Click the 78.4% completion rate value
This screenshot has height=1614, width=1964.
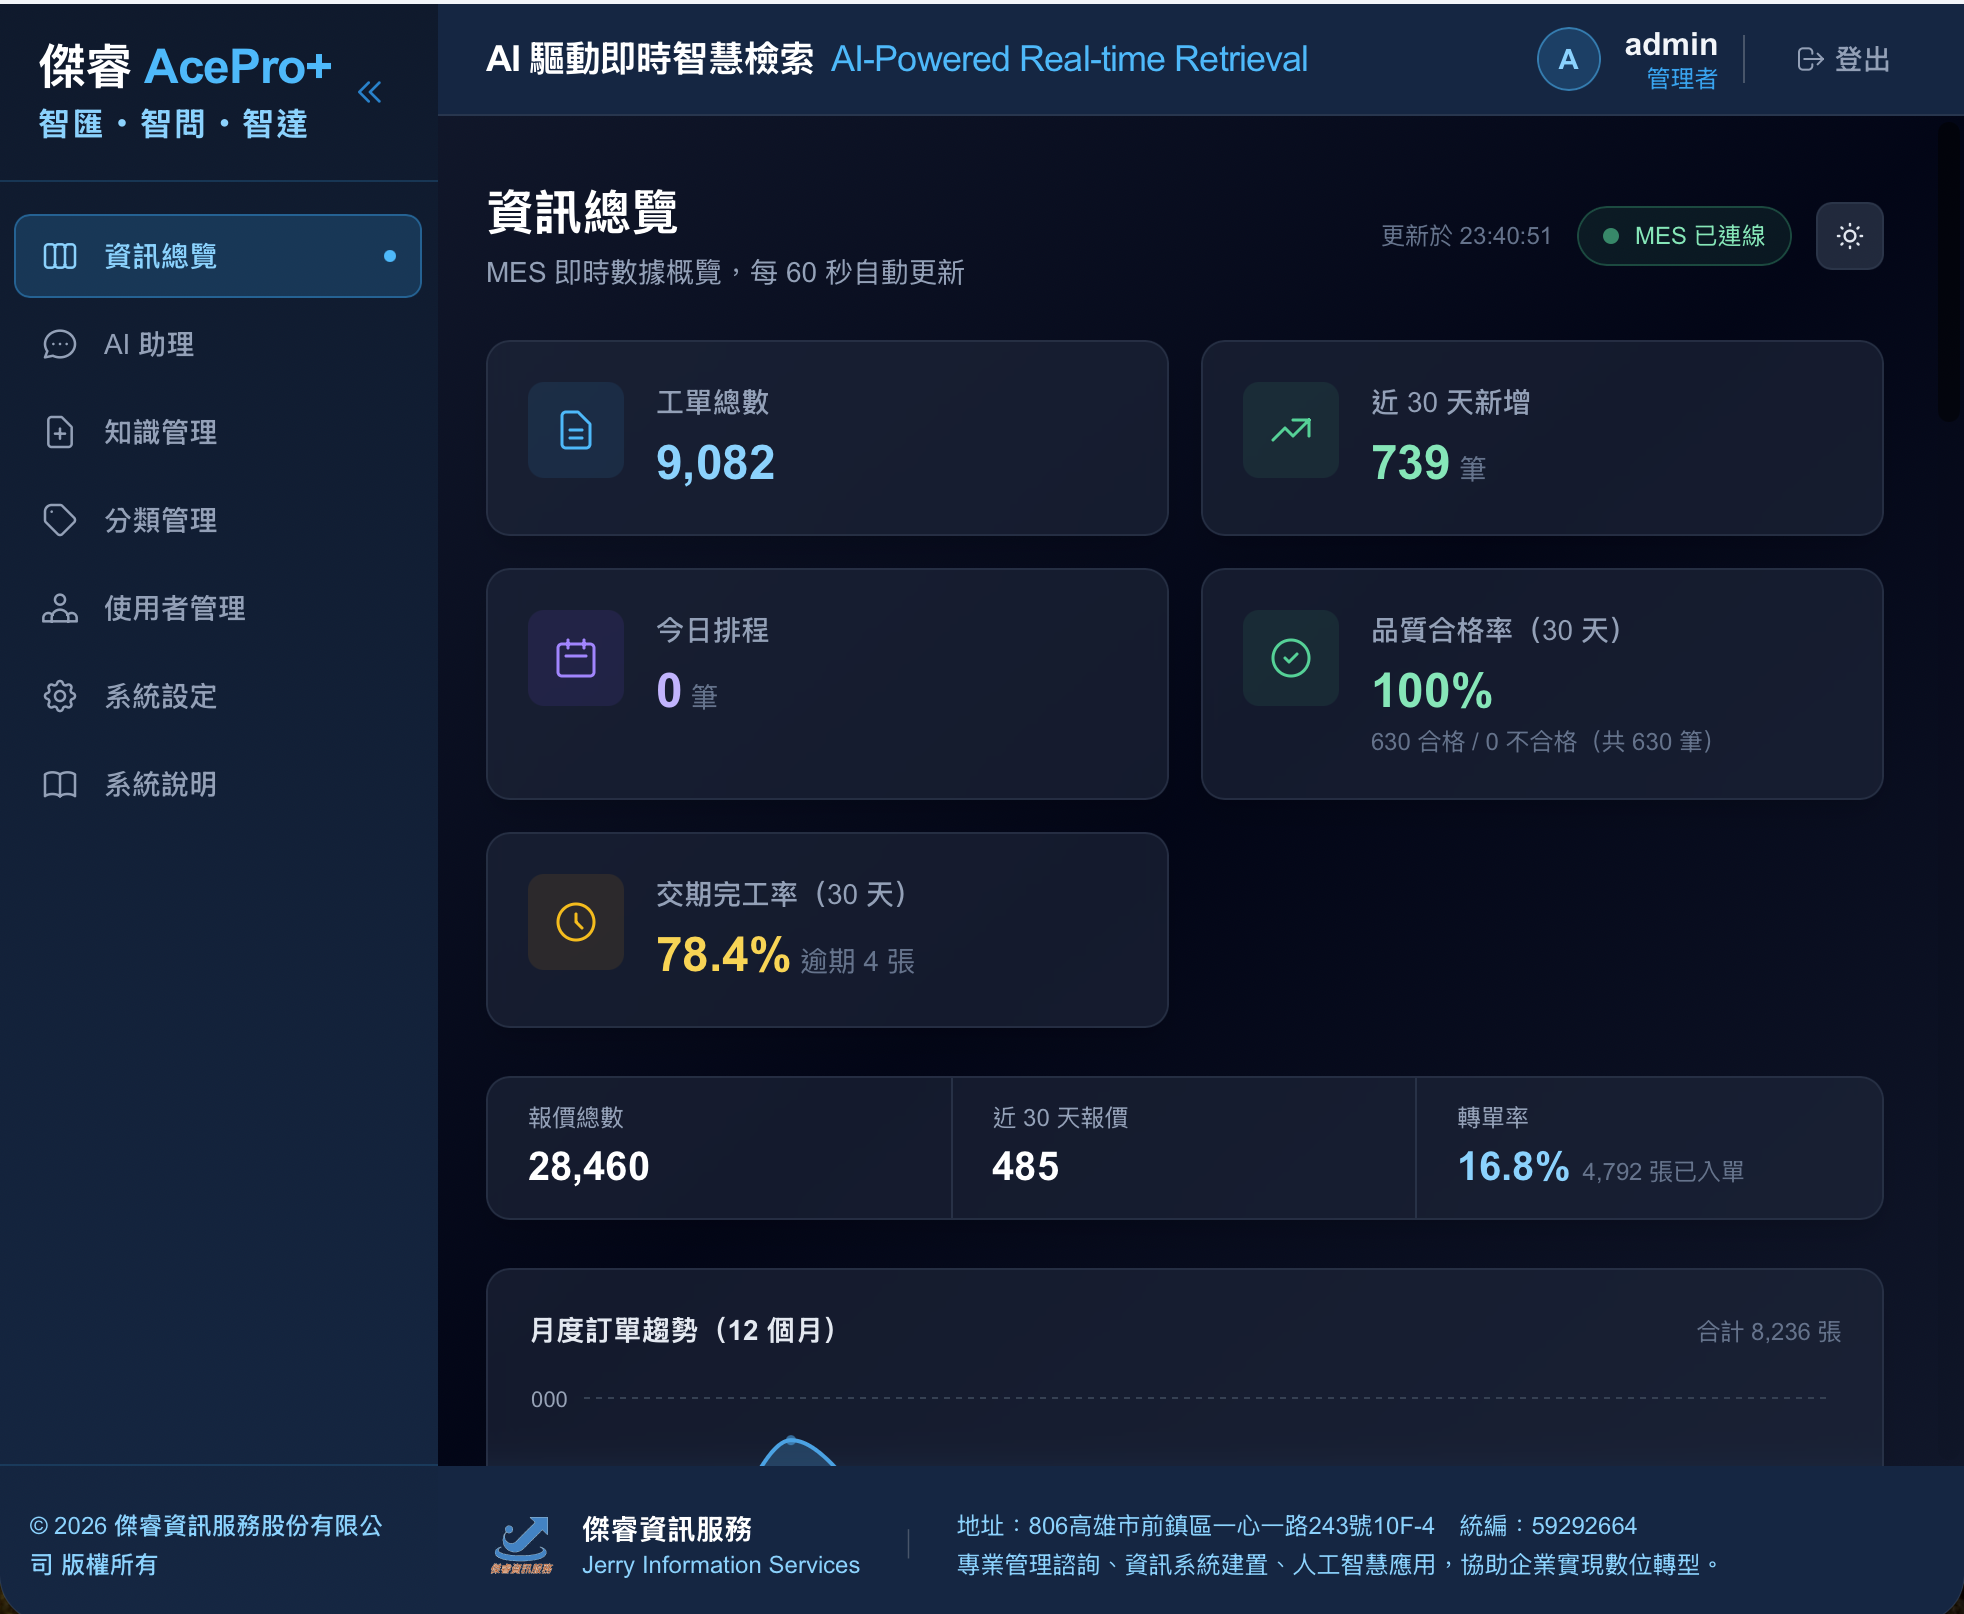pos(723,955)
